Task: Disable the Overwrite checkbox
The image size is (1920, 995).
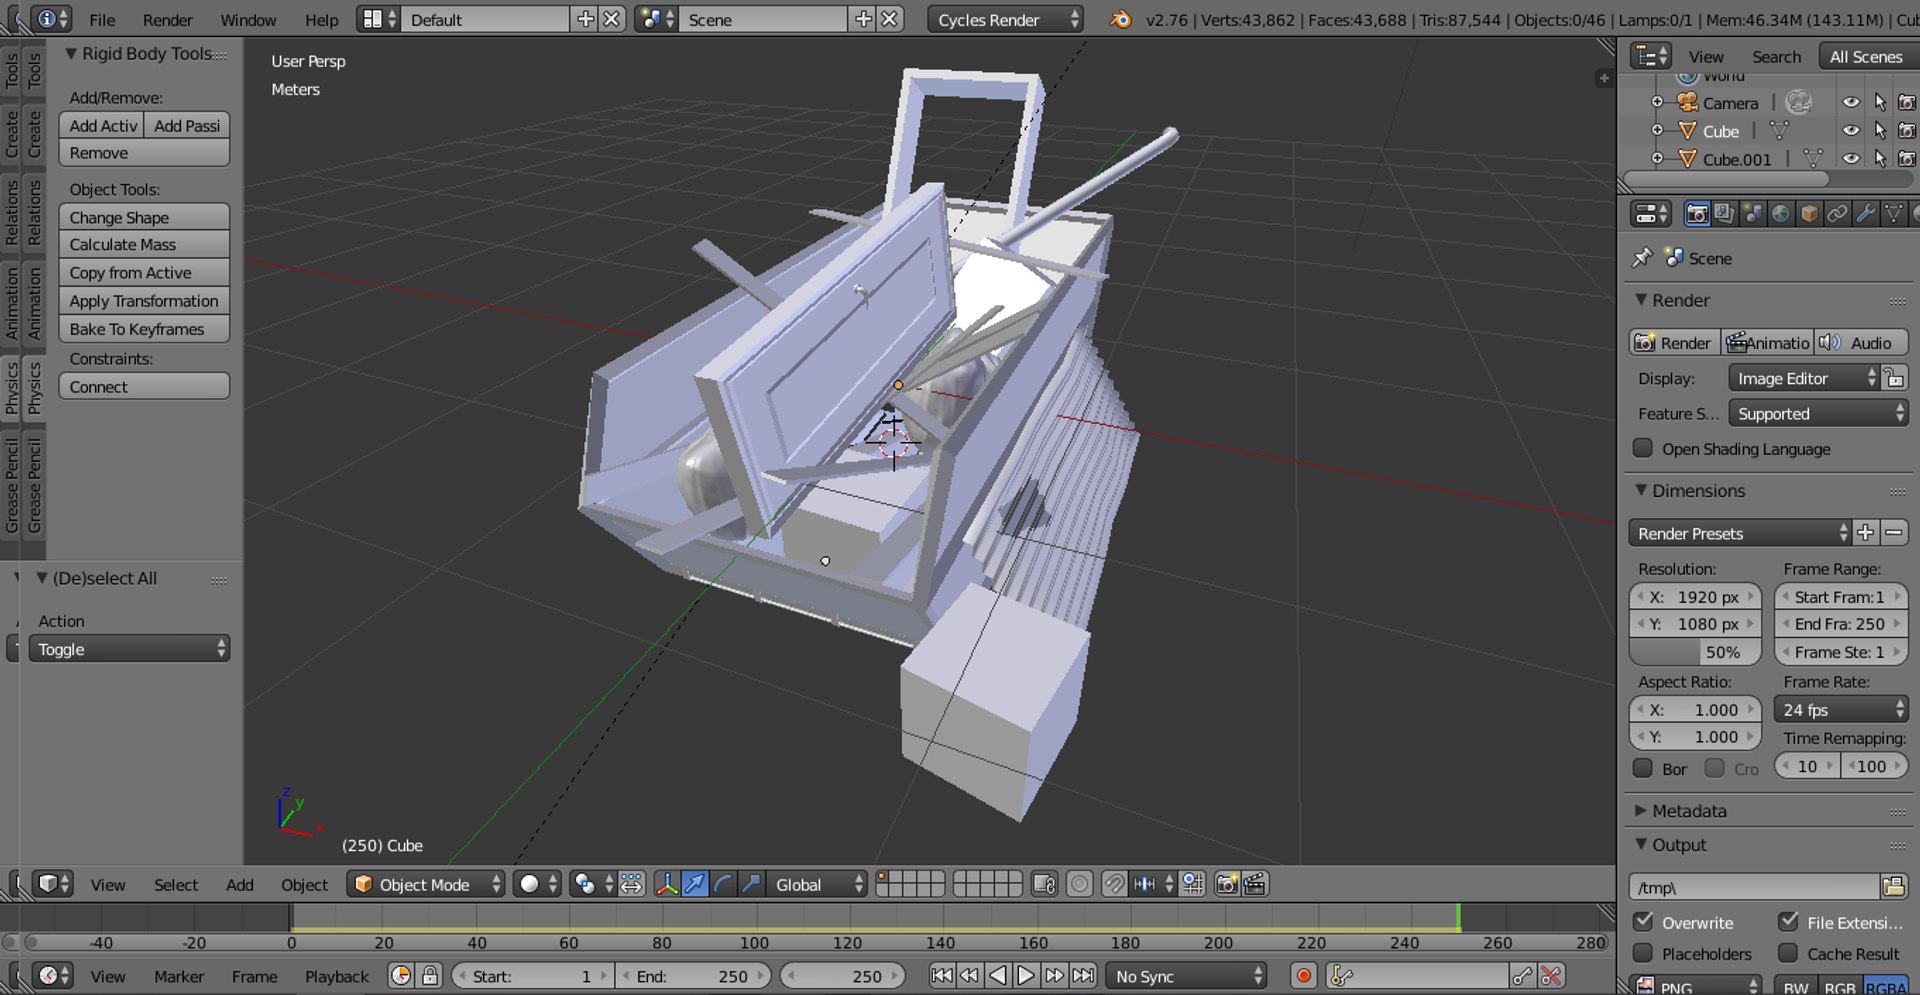Action: (1642, 921)
